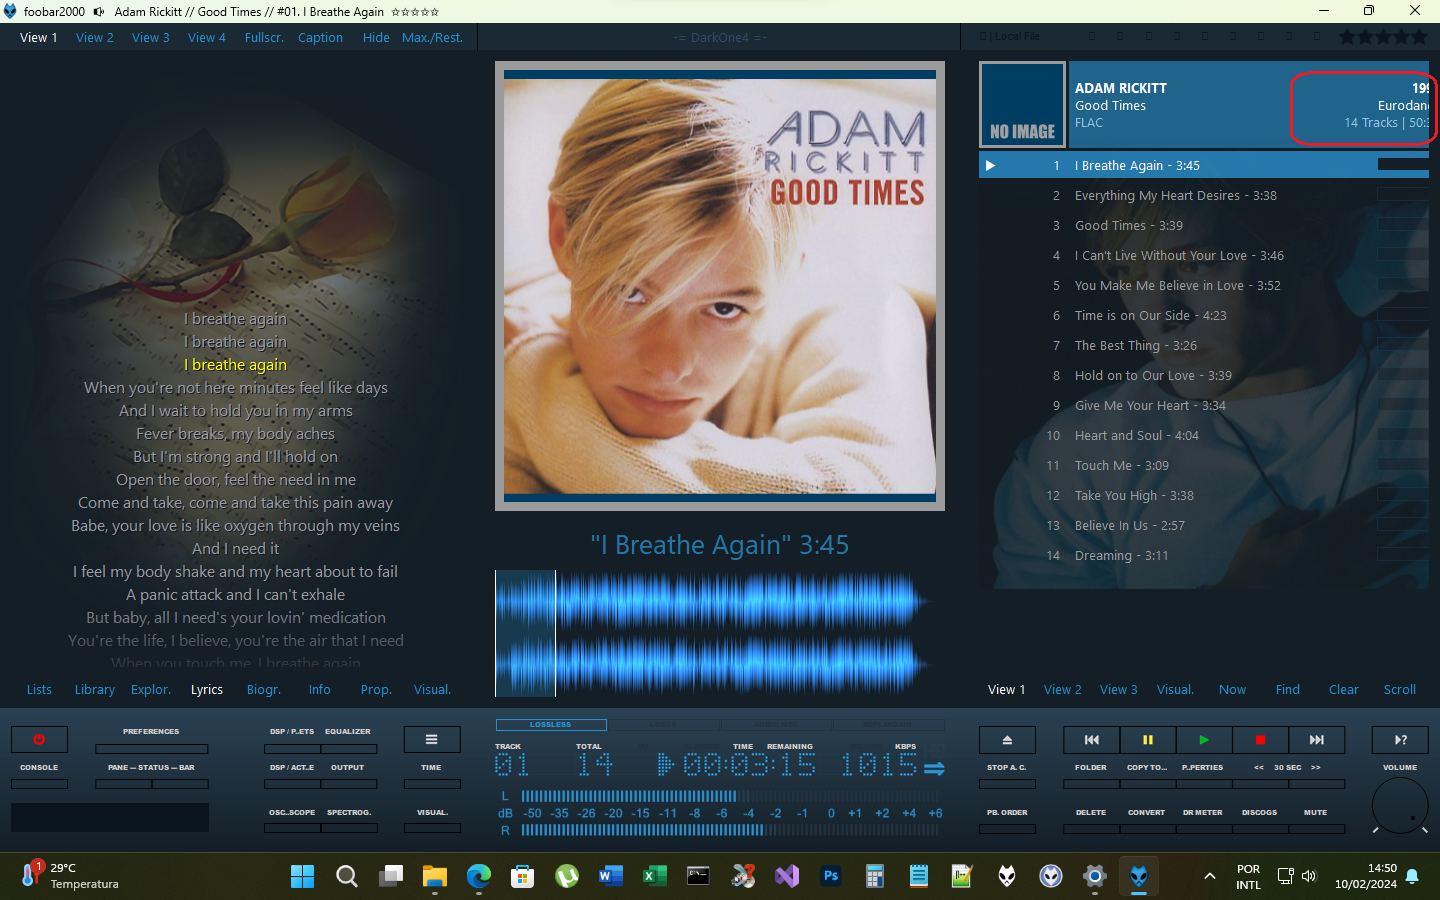Click Clear below the playlist

click(x=1343, y=690)
